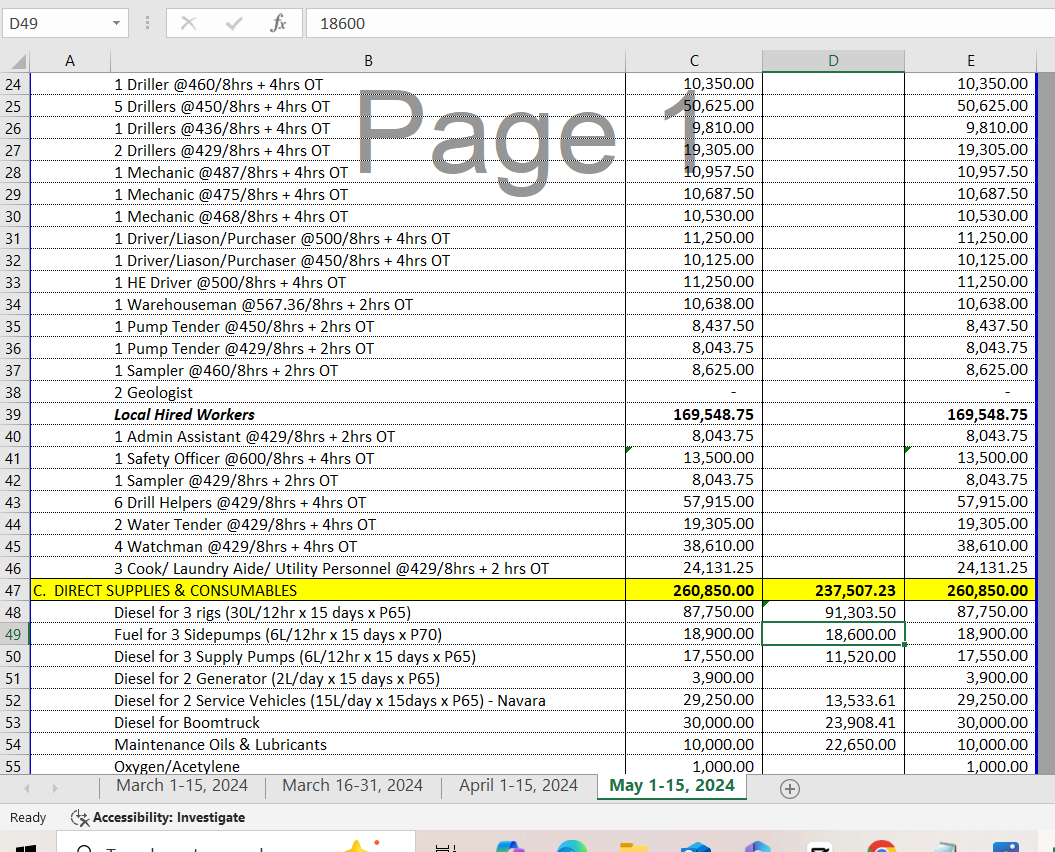Click column D value 23,908.41
Image resolution: width=1055 pixels, height=852 pixels.
833,723
